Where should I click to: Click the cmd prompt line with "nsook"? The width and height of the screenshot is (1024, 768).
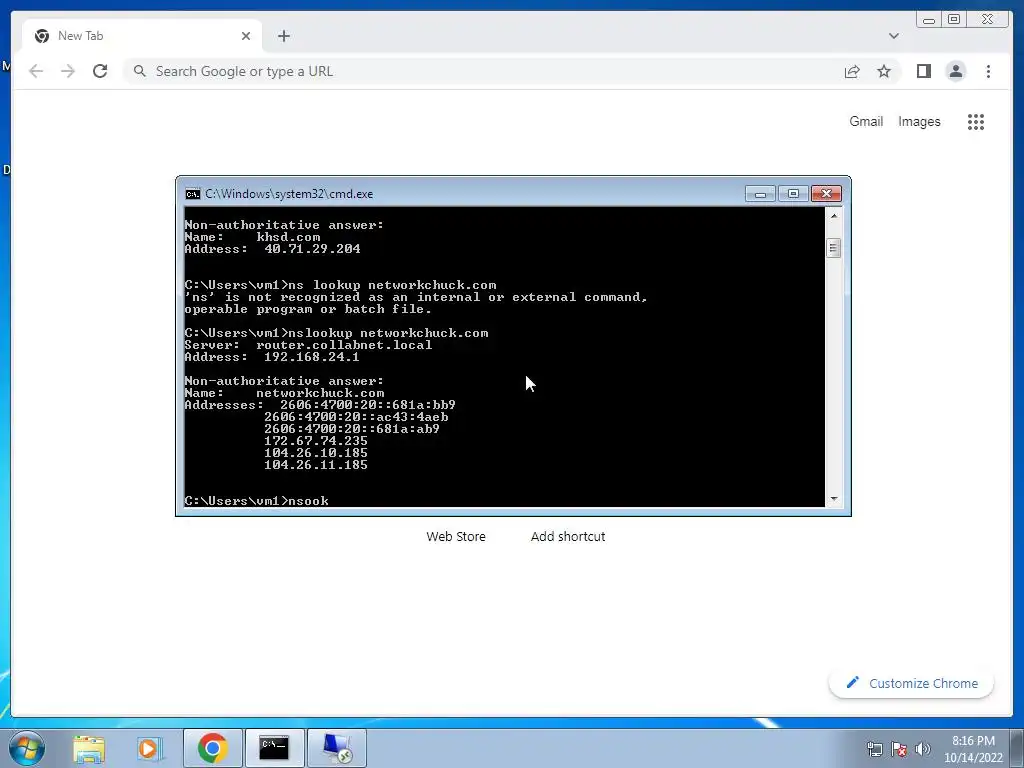(257, 501)
